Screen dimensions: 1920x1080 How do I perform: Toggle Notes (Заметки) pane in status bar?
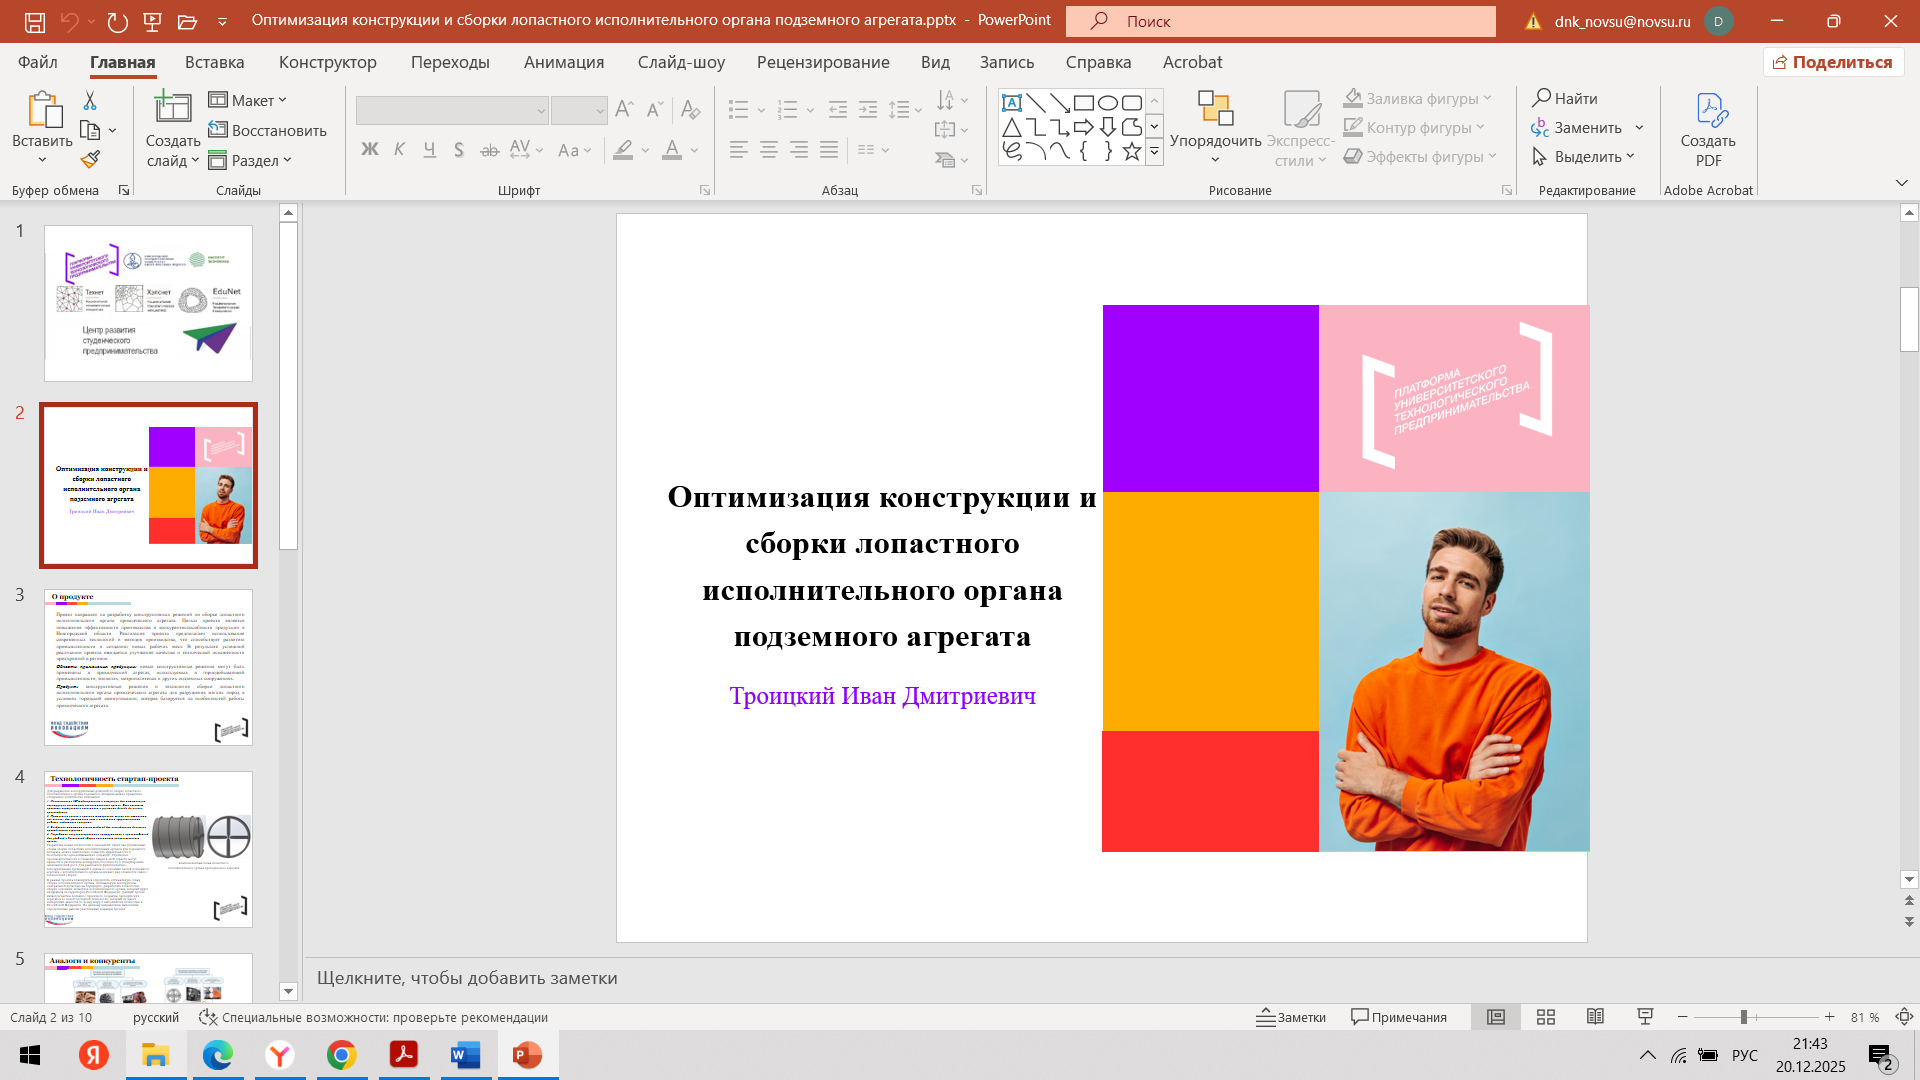point(1291,1017)
